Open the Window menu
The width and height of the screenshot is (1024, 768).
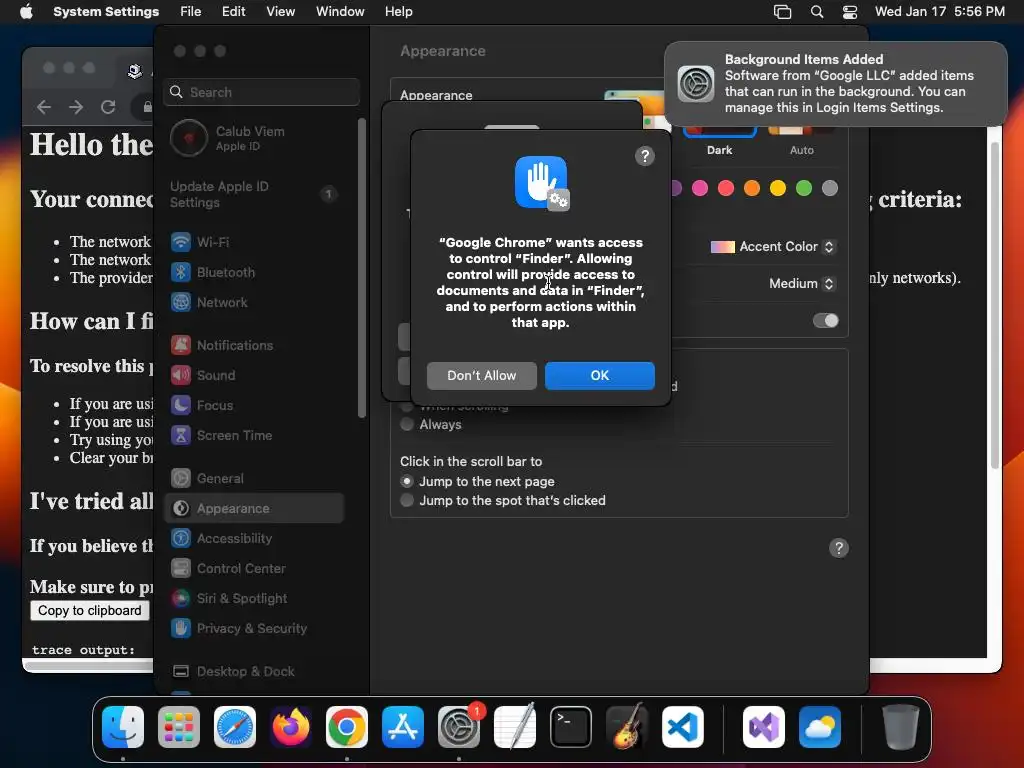(x=340, y=11)
